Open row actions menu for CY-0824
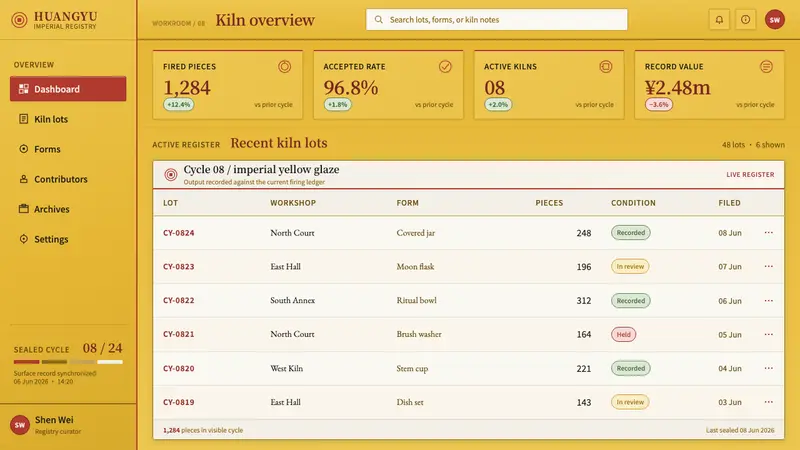The height and width of the screenshot is (450, 800). (x=768, y=233)
